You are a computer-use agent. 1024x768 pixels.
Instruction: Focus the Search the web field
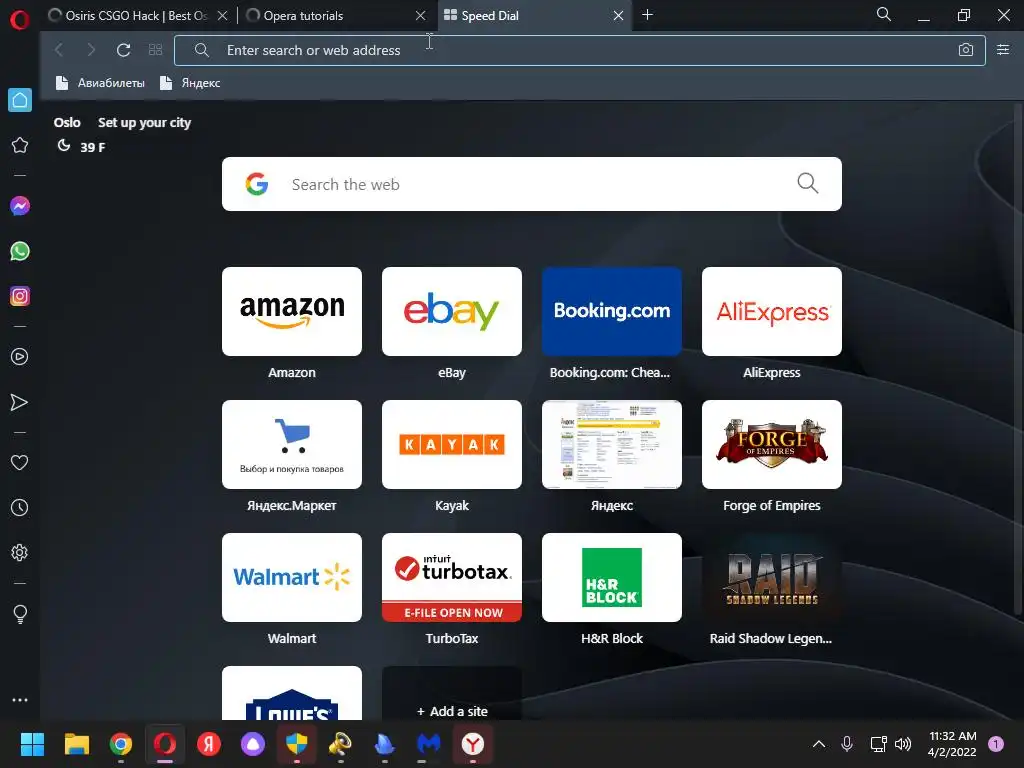click(x=532, y=184)
